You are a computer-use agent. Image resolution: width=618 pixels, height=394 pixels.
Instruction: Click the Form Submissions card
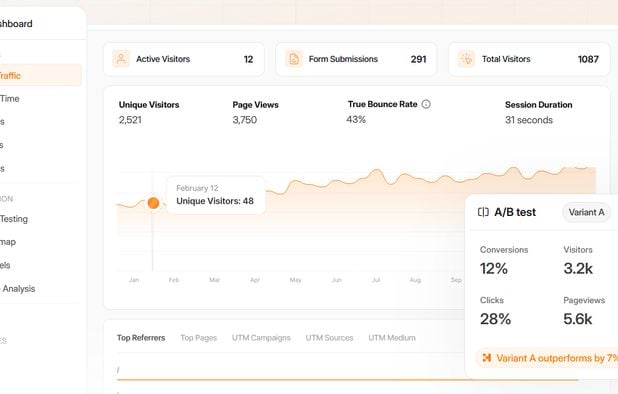pyautogui.click(x=356, y=59)
